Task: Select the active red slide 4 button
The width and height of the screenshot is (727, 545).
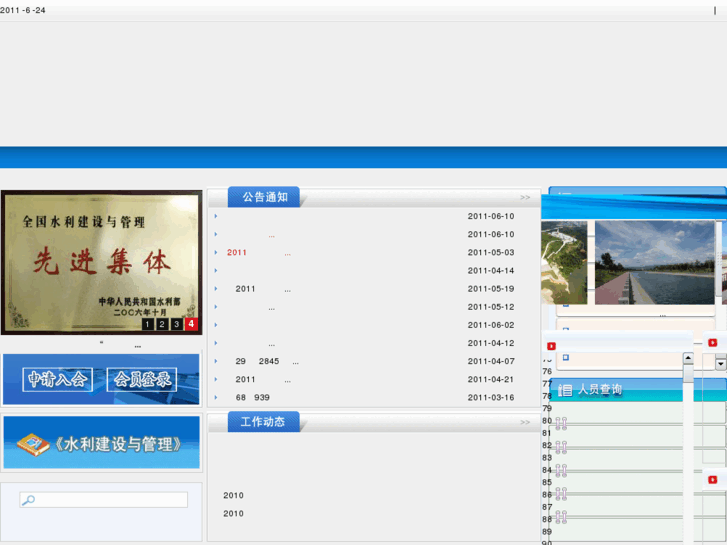Action: (x=191, y=324)
